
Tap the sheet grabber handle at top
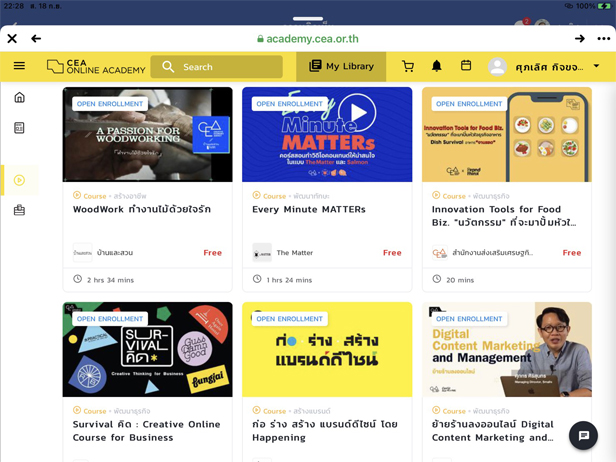pyautogui.click(x=308, y=18)
